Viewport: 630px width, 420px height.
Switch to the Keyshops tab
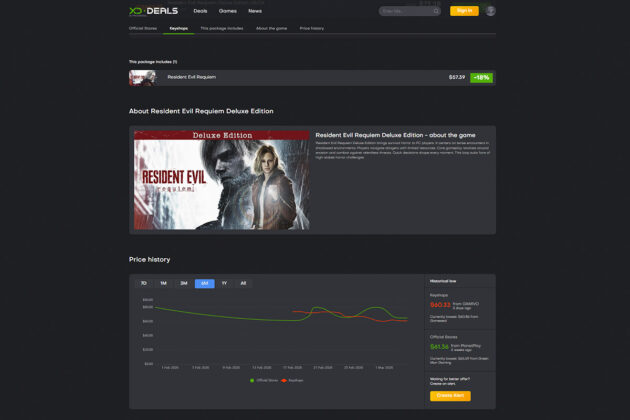[x=178, y=28]
